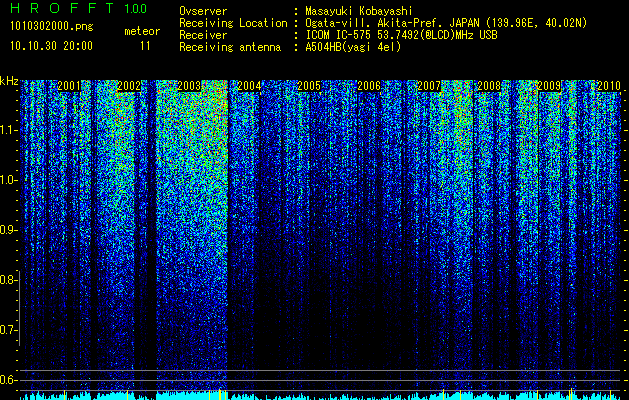Click the meteor count value 11

(x=145, y=46)
